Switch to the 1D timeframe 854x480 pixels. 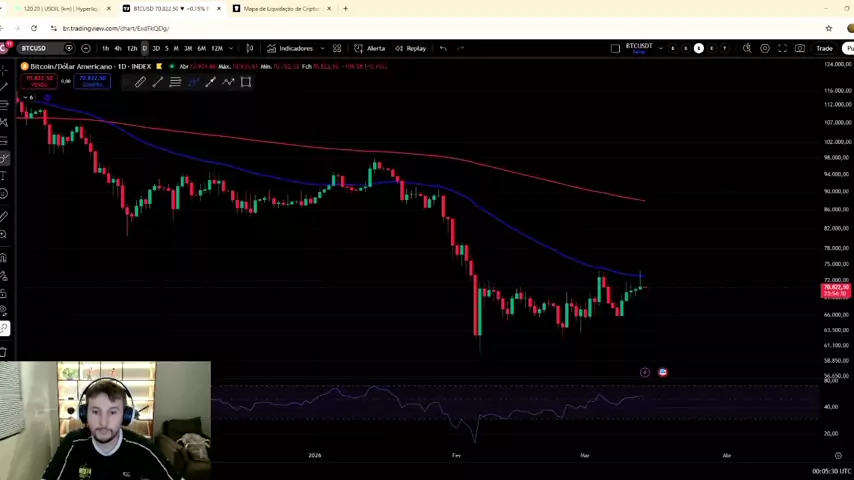click(144, 48)
